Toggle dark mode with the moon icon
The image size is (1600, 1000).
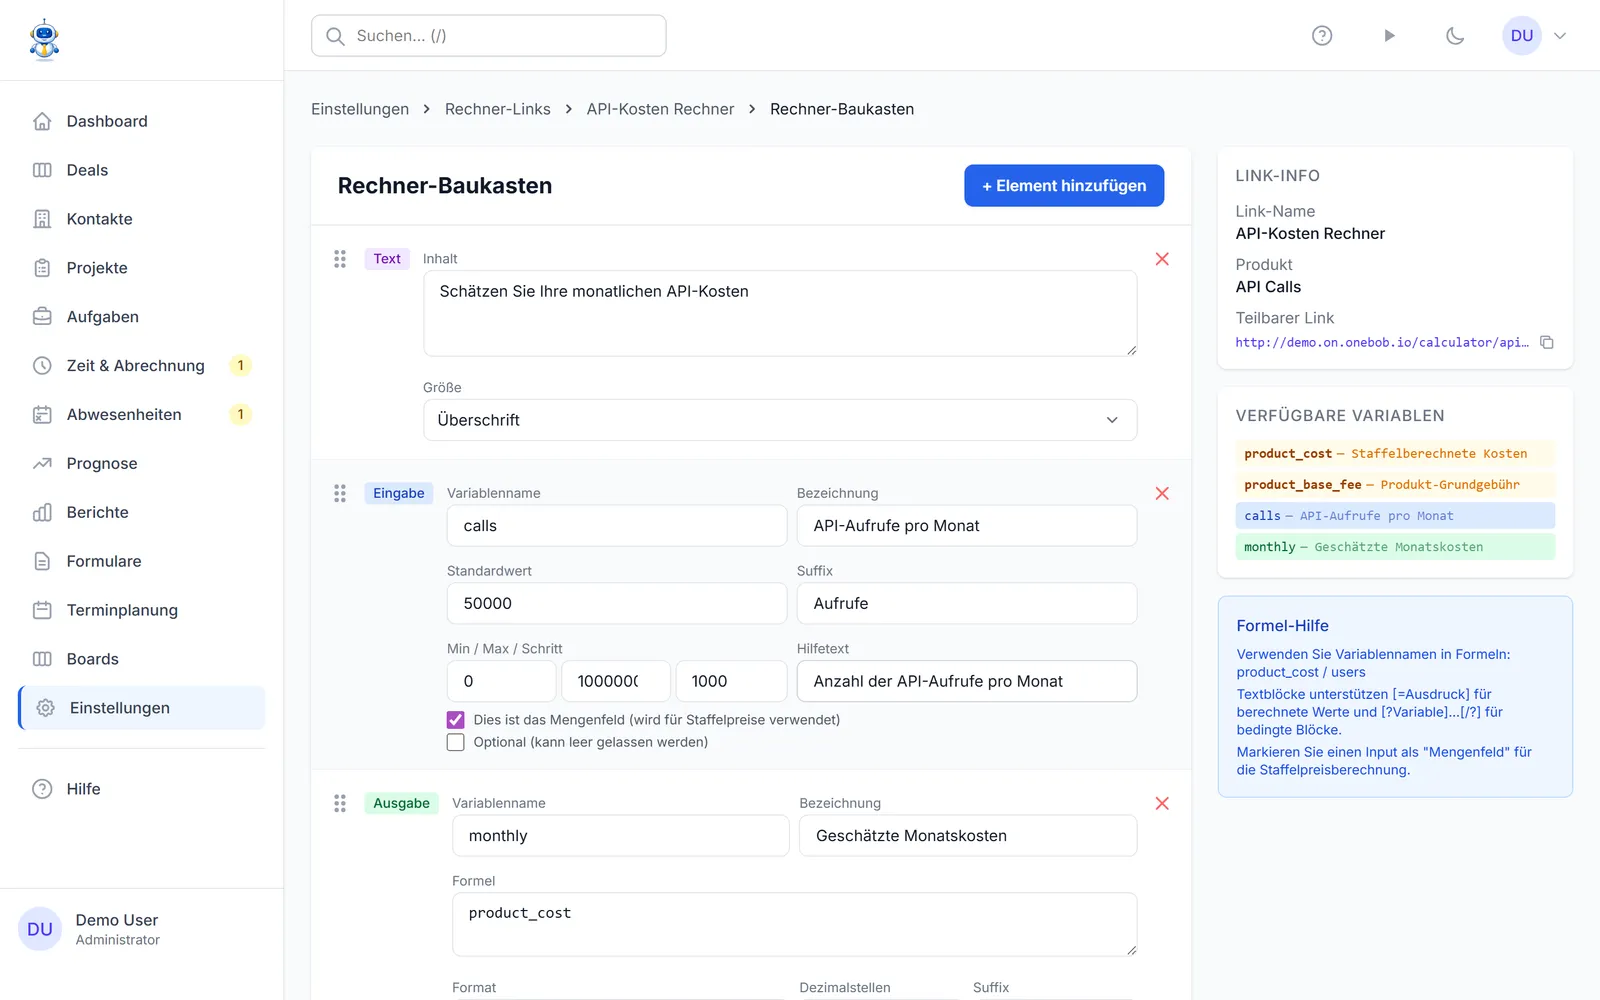click(1455, 36)
